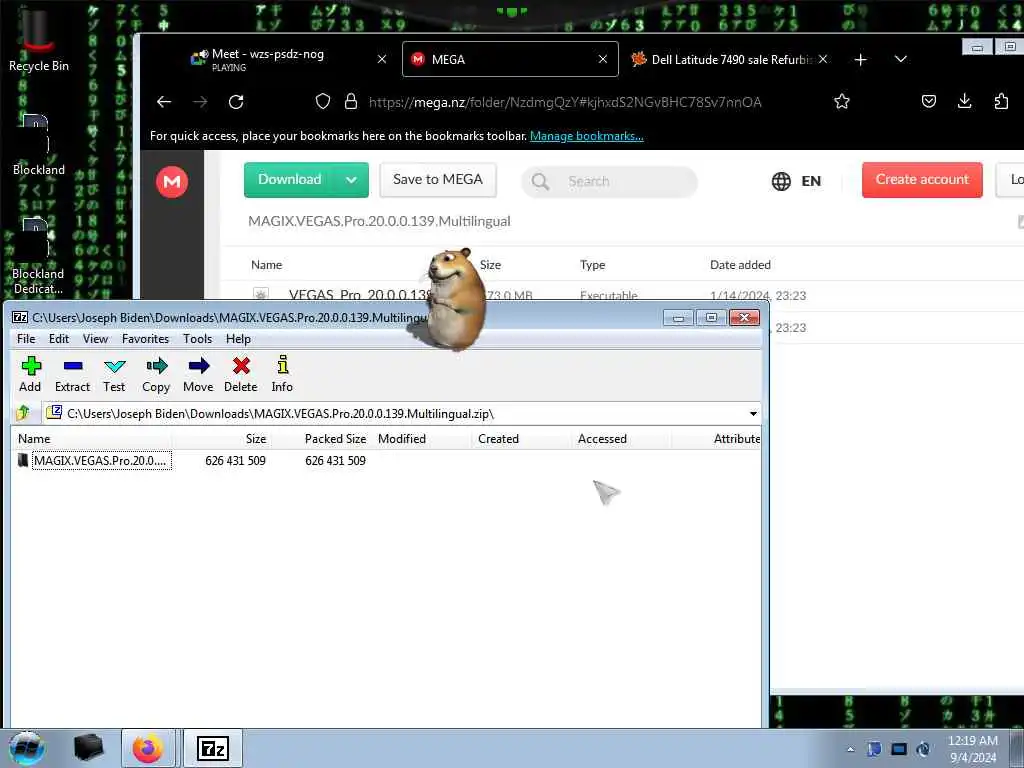Close the MEGA browser tab
The height and width of the screenshot is (768, 1024).
click(x=603, y=59)
